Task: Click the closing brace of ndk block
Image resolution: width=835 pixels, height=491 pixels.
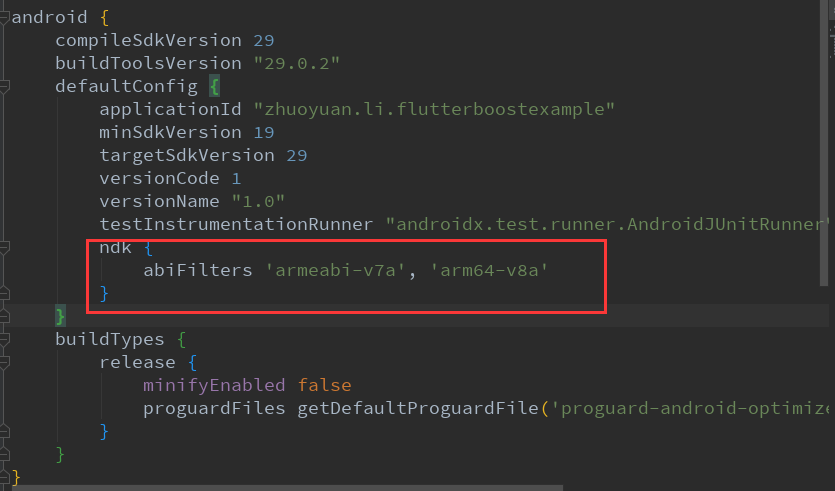Action: [x=104, y=293]
